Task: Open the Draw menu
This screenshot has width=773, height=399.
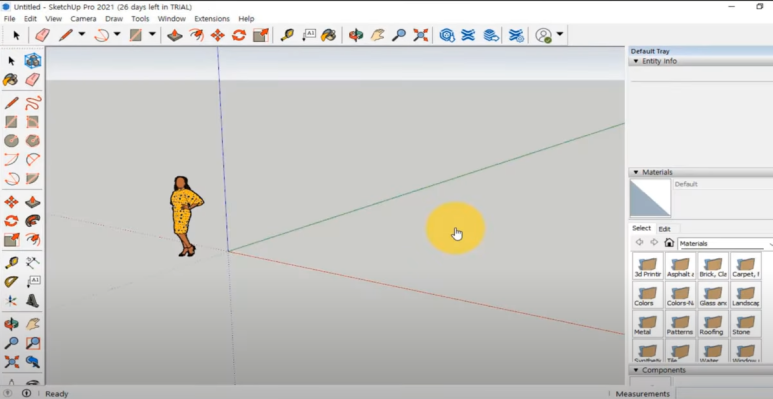Action: 114,19
